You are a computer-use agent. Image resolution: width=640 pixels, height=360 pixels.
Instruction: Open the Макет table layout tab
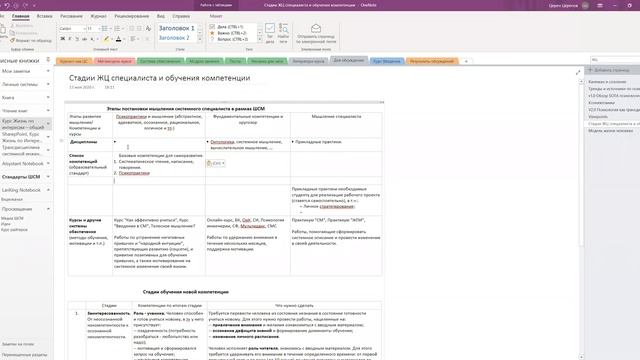pos(216,16)
